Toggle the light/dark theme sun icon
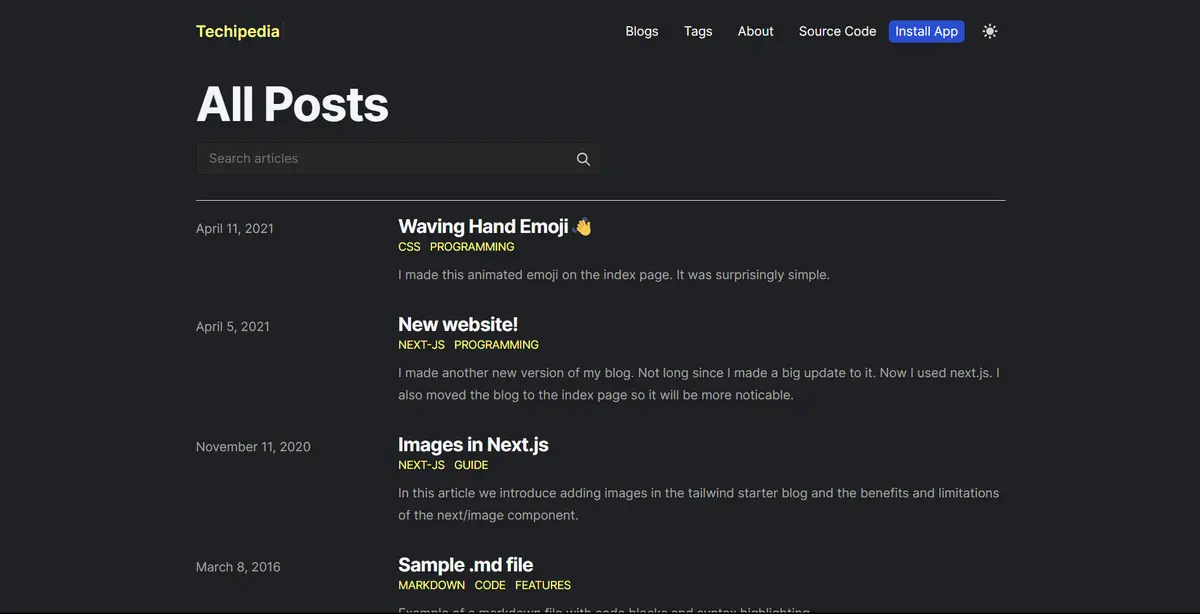The height and width of the screenshot is (614, 1200). [x=990, y=31]
